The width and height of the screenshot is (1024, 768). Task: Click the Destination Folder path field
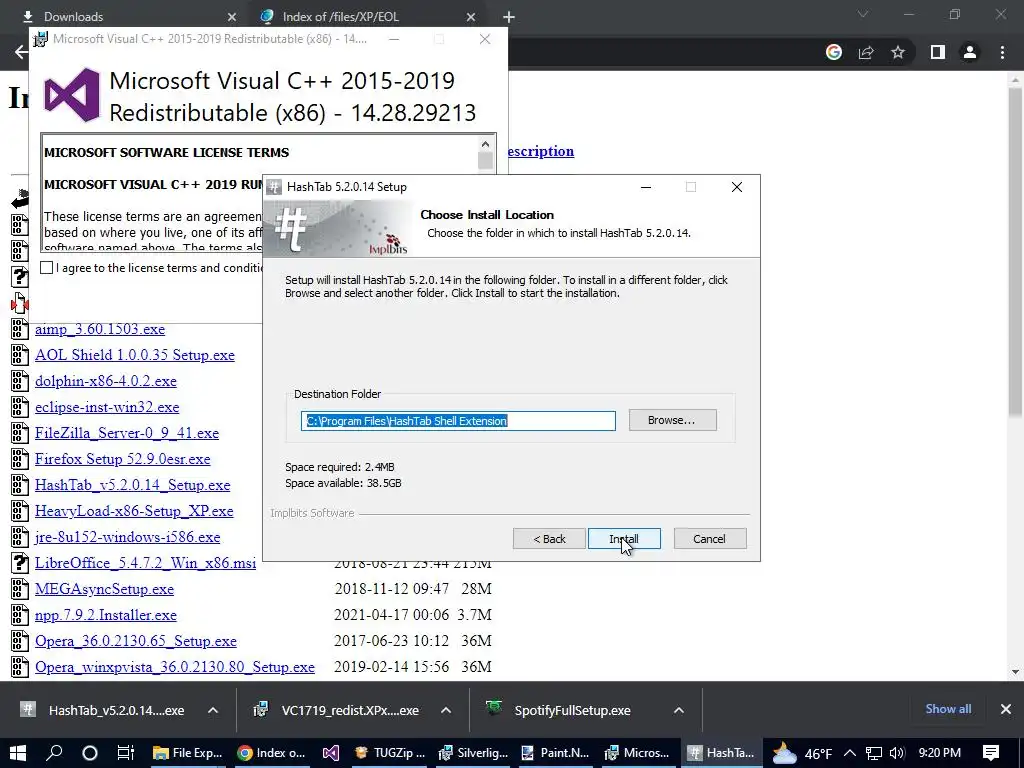(x=458, y=421)
